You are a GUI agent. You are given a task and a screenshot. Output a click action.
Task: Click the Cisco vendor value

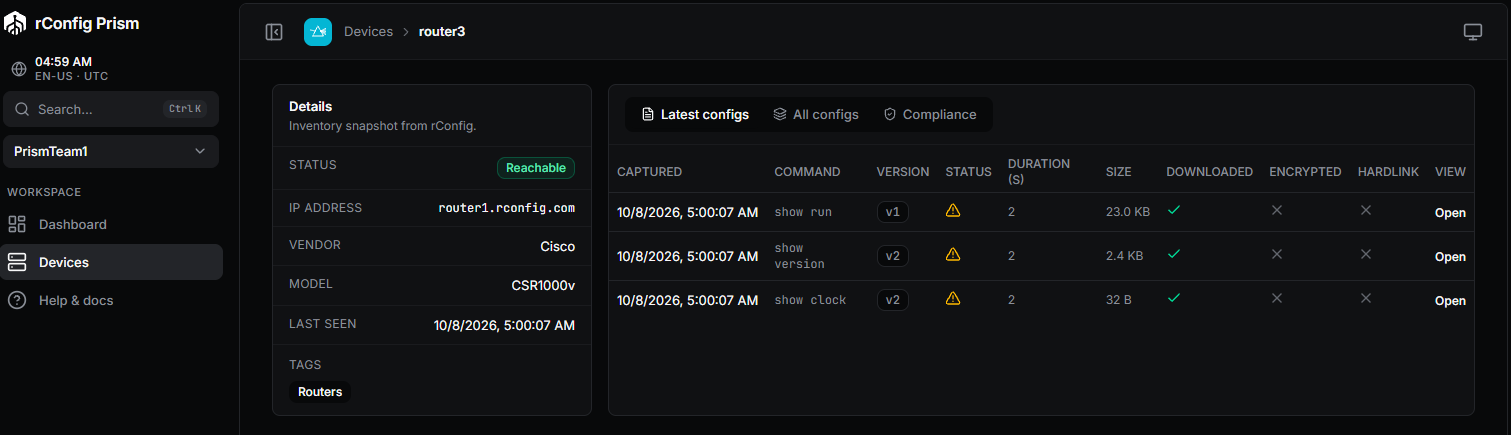point(557,246)
